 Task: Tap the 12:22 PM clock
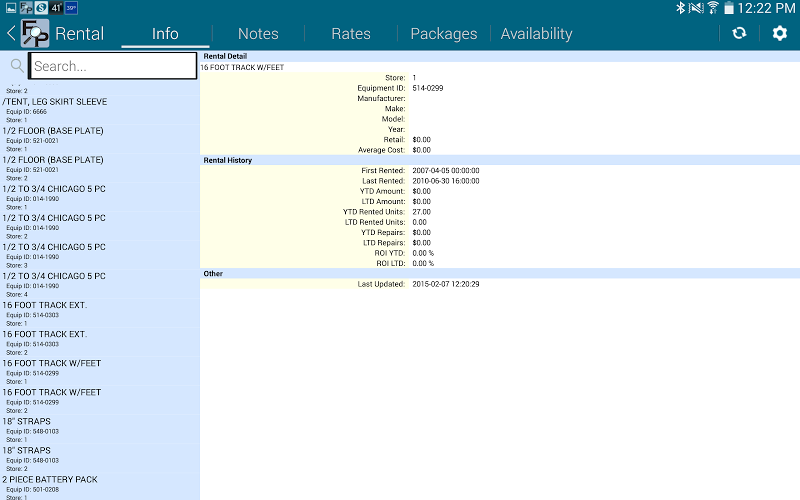[x=766, y=8]
